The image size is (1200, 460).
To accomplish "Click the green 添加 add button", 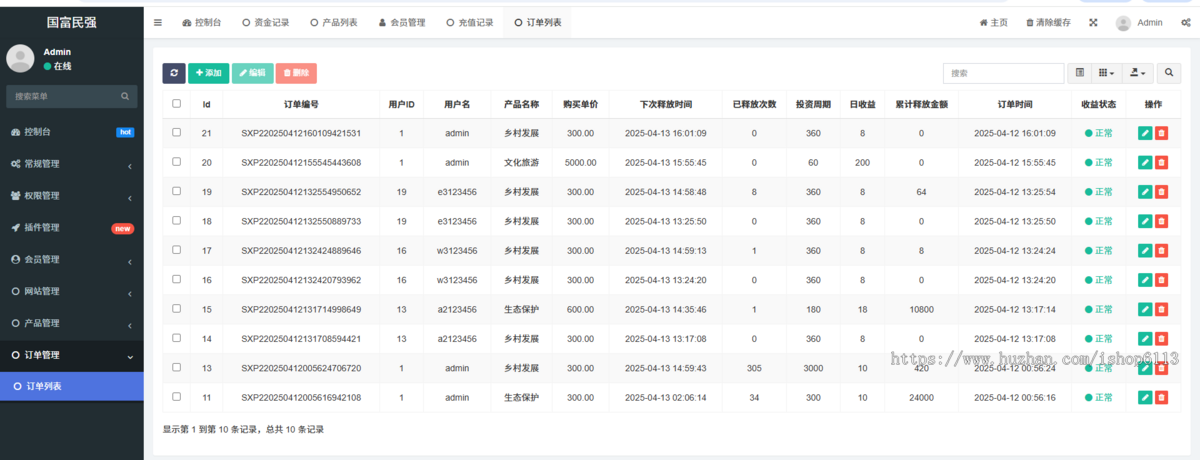I will click(x=208, y=73).
